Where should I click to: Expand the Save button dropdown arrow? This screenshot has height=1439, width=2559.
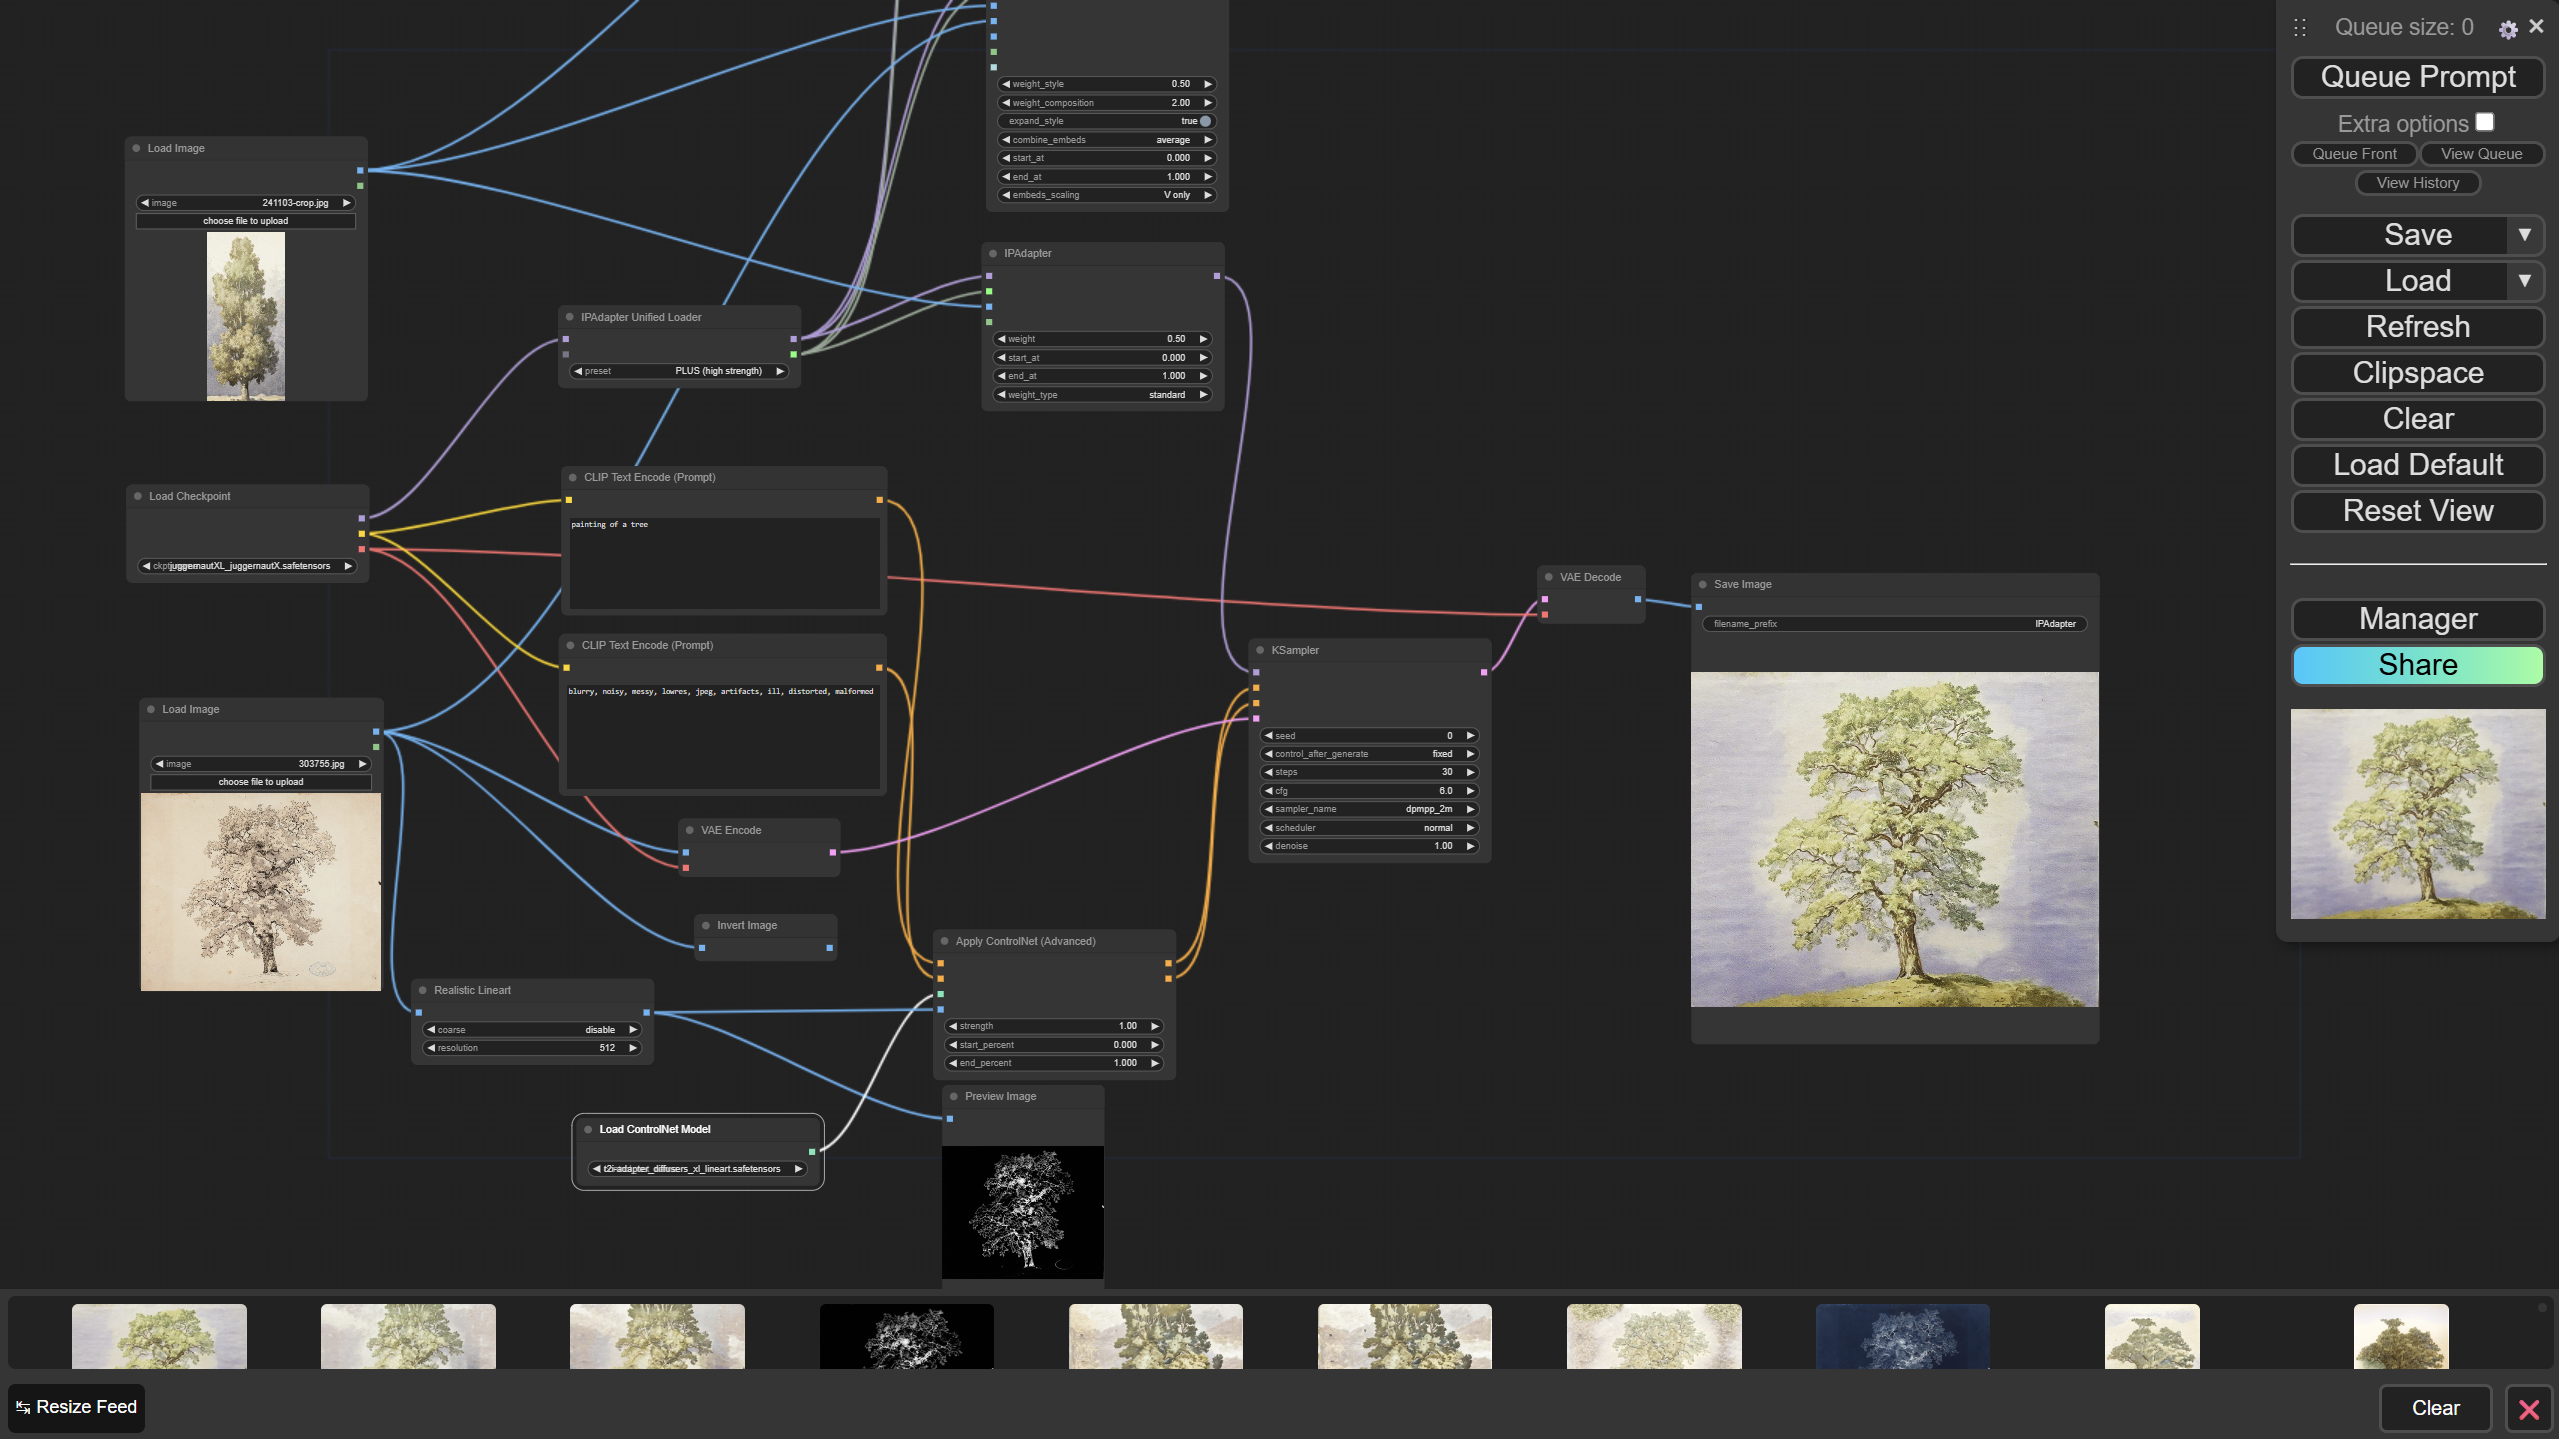point(2524,235)
